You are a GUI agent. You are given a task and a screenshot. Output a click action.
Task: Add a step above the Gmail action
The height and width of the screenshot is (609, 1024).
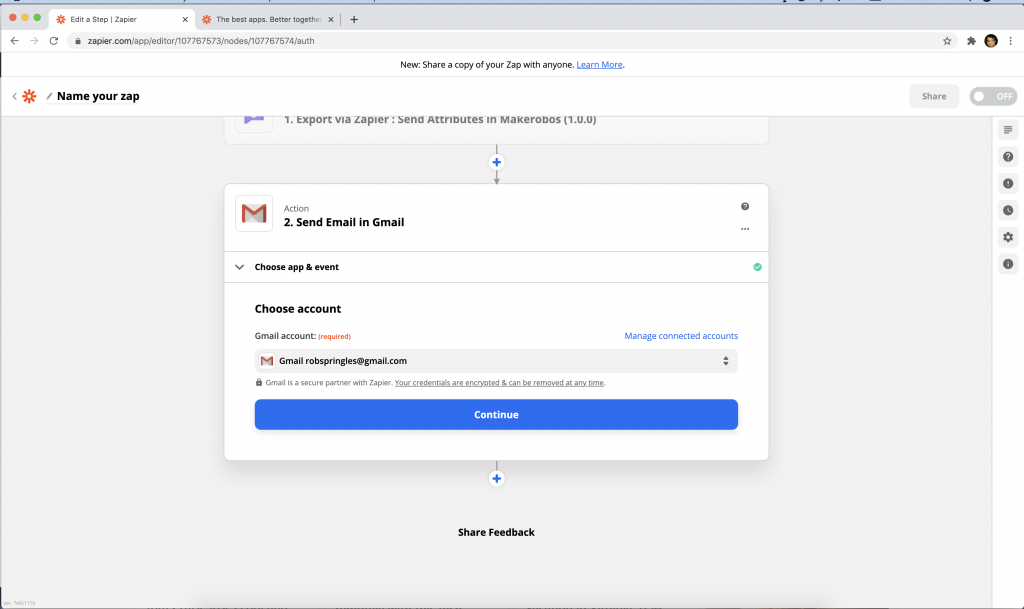[x=496, y=162]
